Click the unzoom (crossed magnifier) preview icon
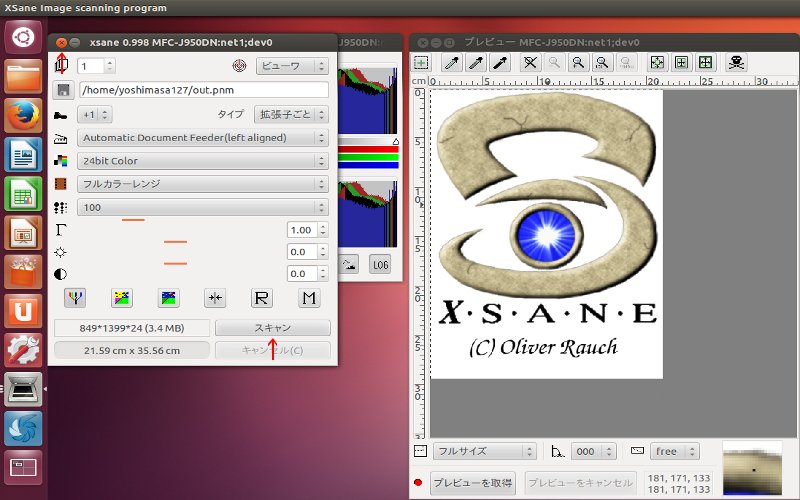This screenshot has width=800, height=500. click(x=530, y=63)
